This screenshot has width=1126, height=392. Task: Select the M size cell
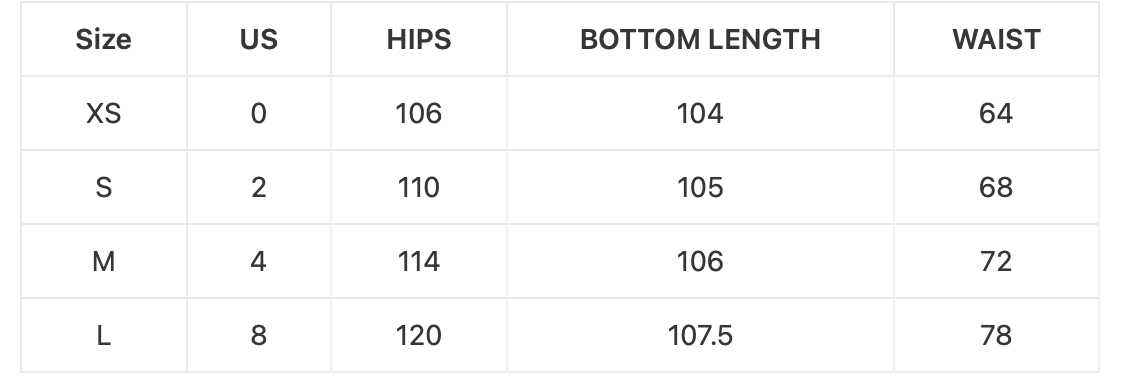pos(103,261)
